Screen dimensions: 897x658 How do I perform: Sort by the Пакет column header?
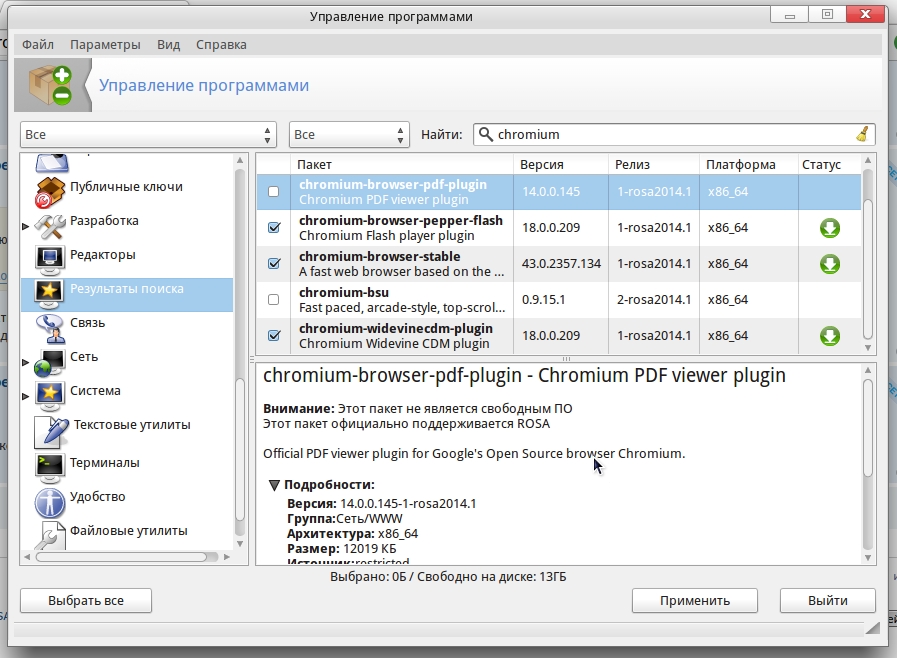point(402,165)
